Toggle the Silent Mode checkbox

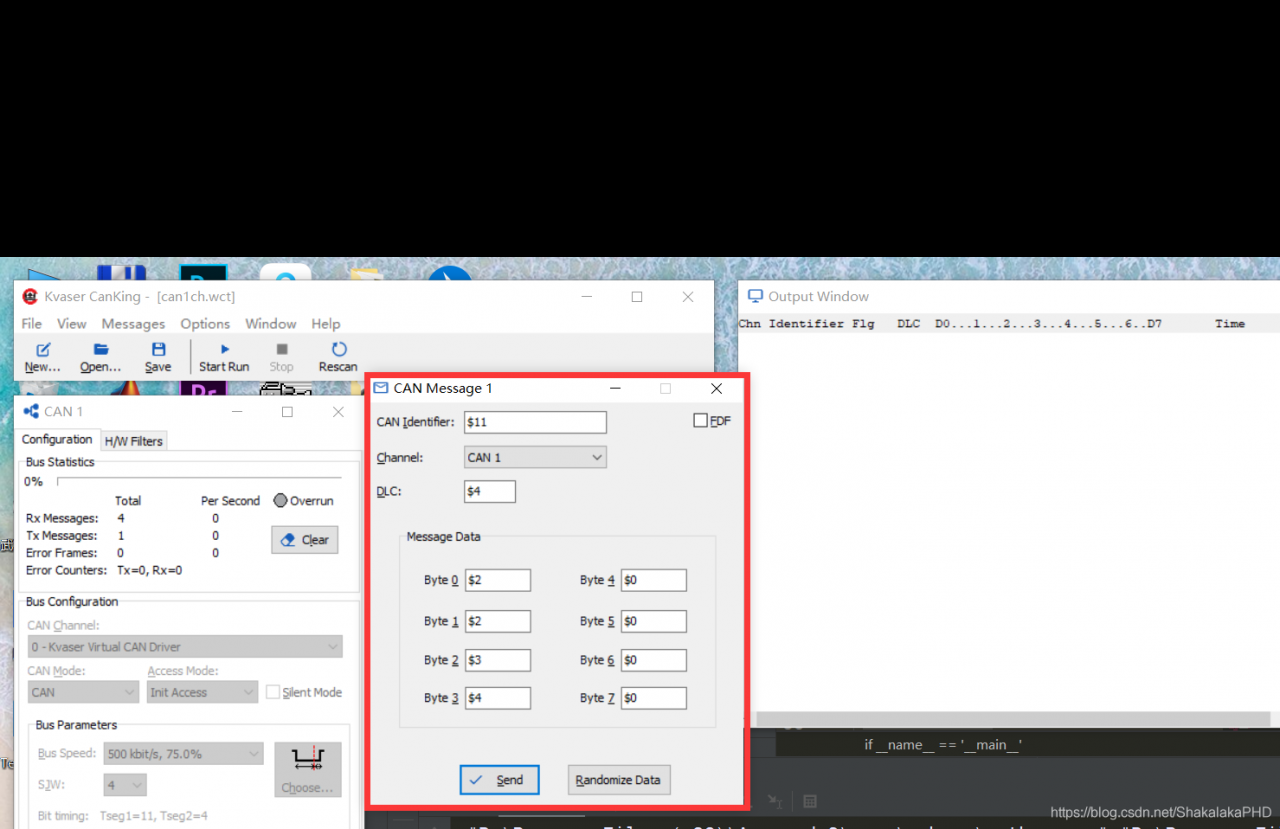(x=273, y=692)
